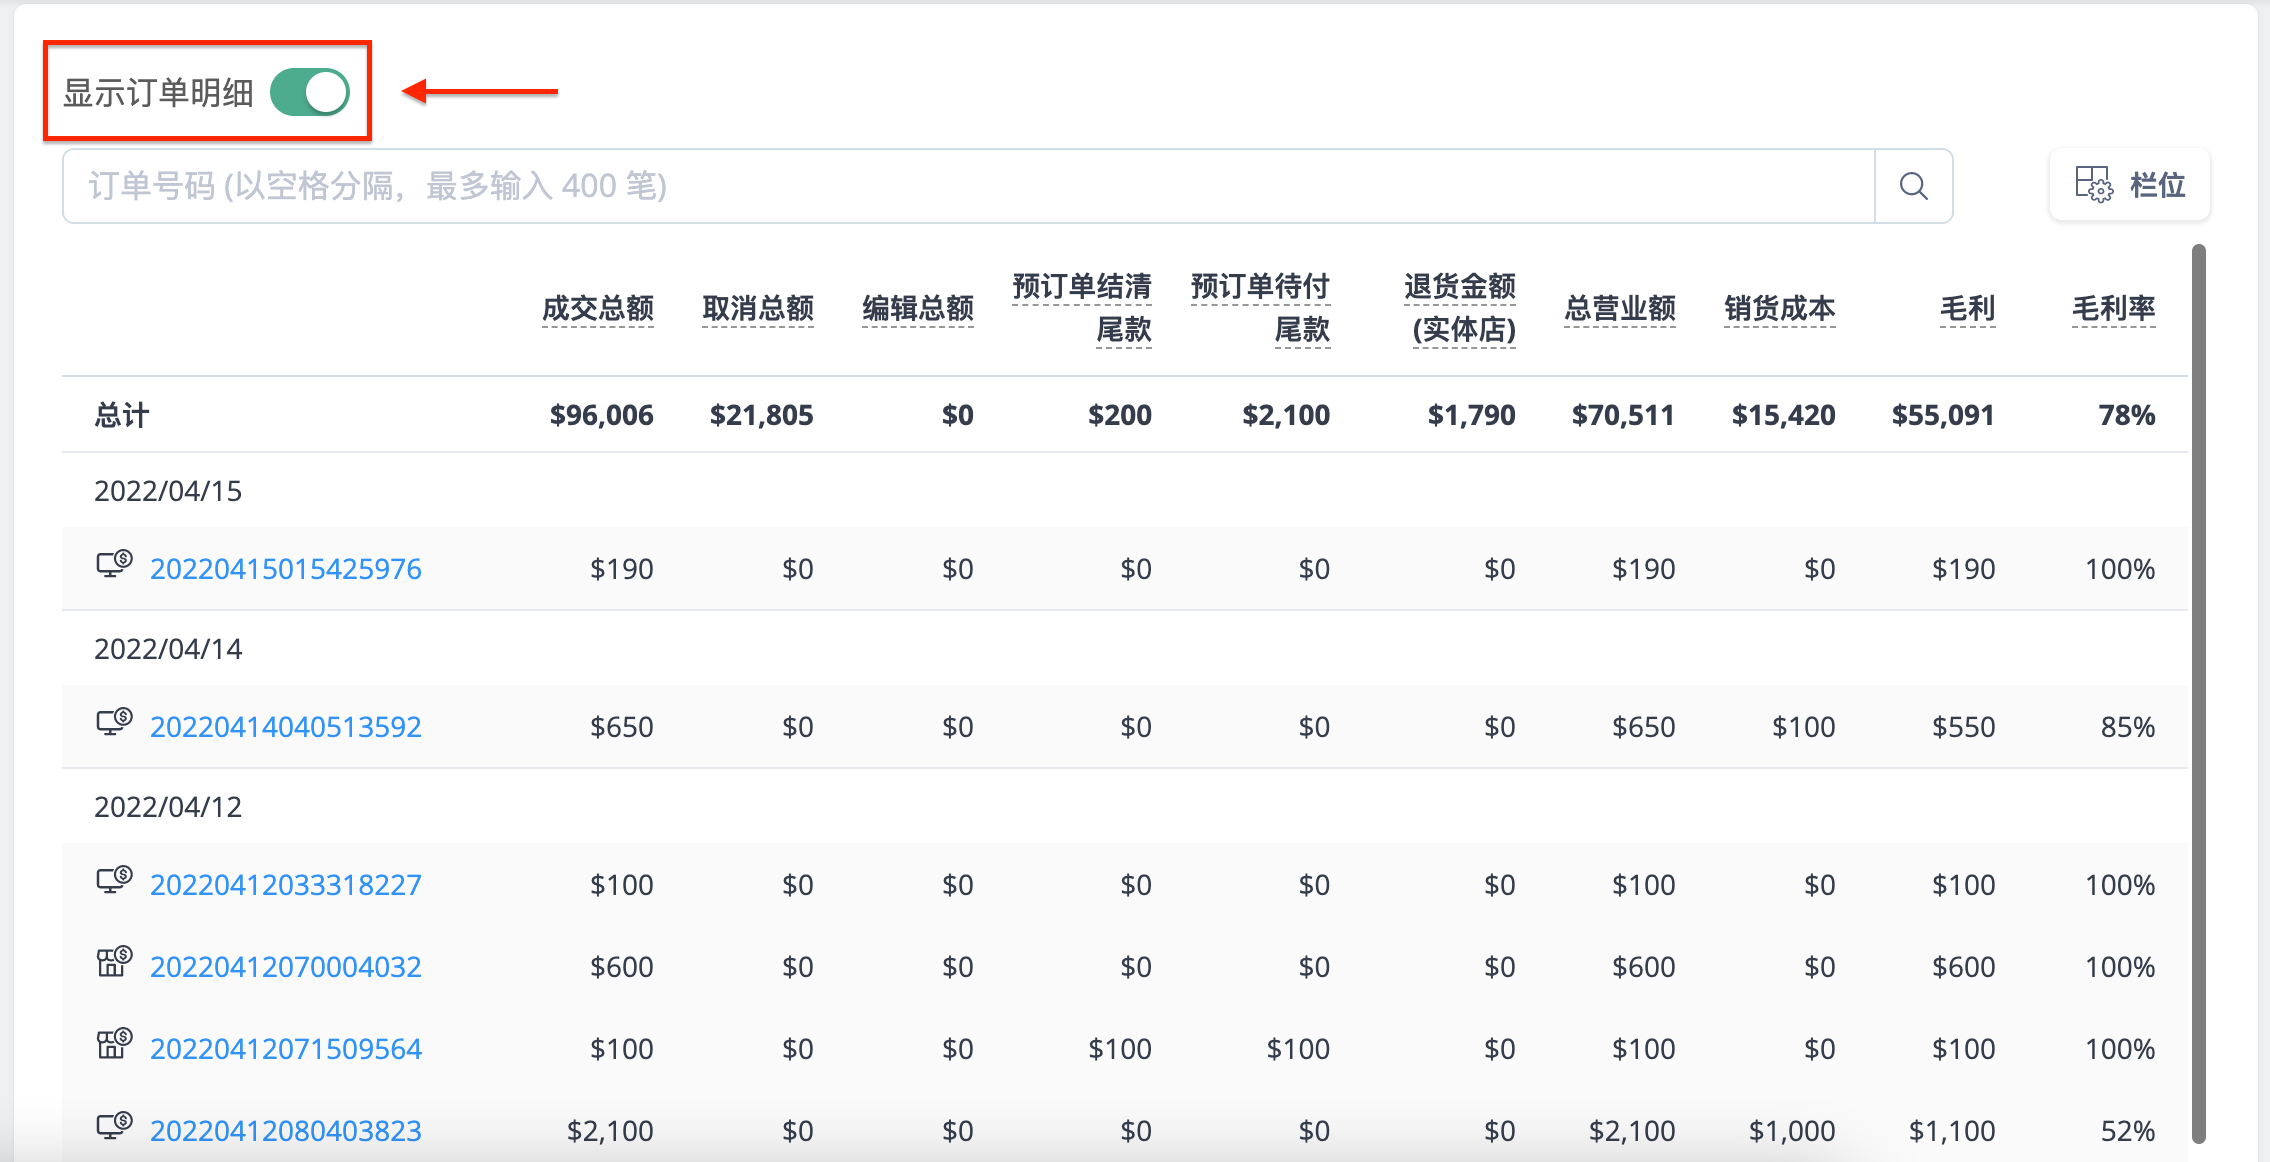The width and height of the screenshot is (2270, 1162).
Task: Click retail store icon beside order 20220412070004032
Action: 114,962
